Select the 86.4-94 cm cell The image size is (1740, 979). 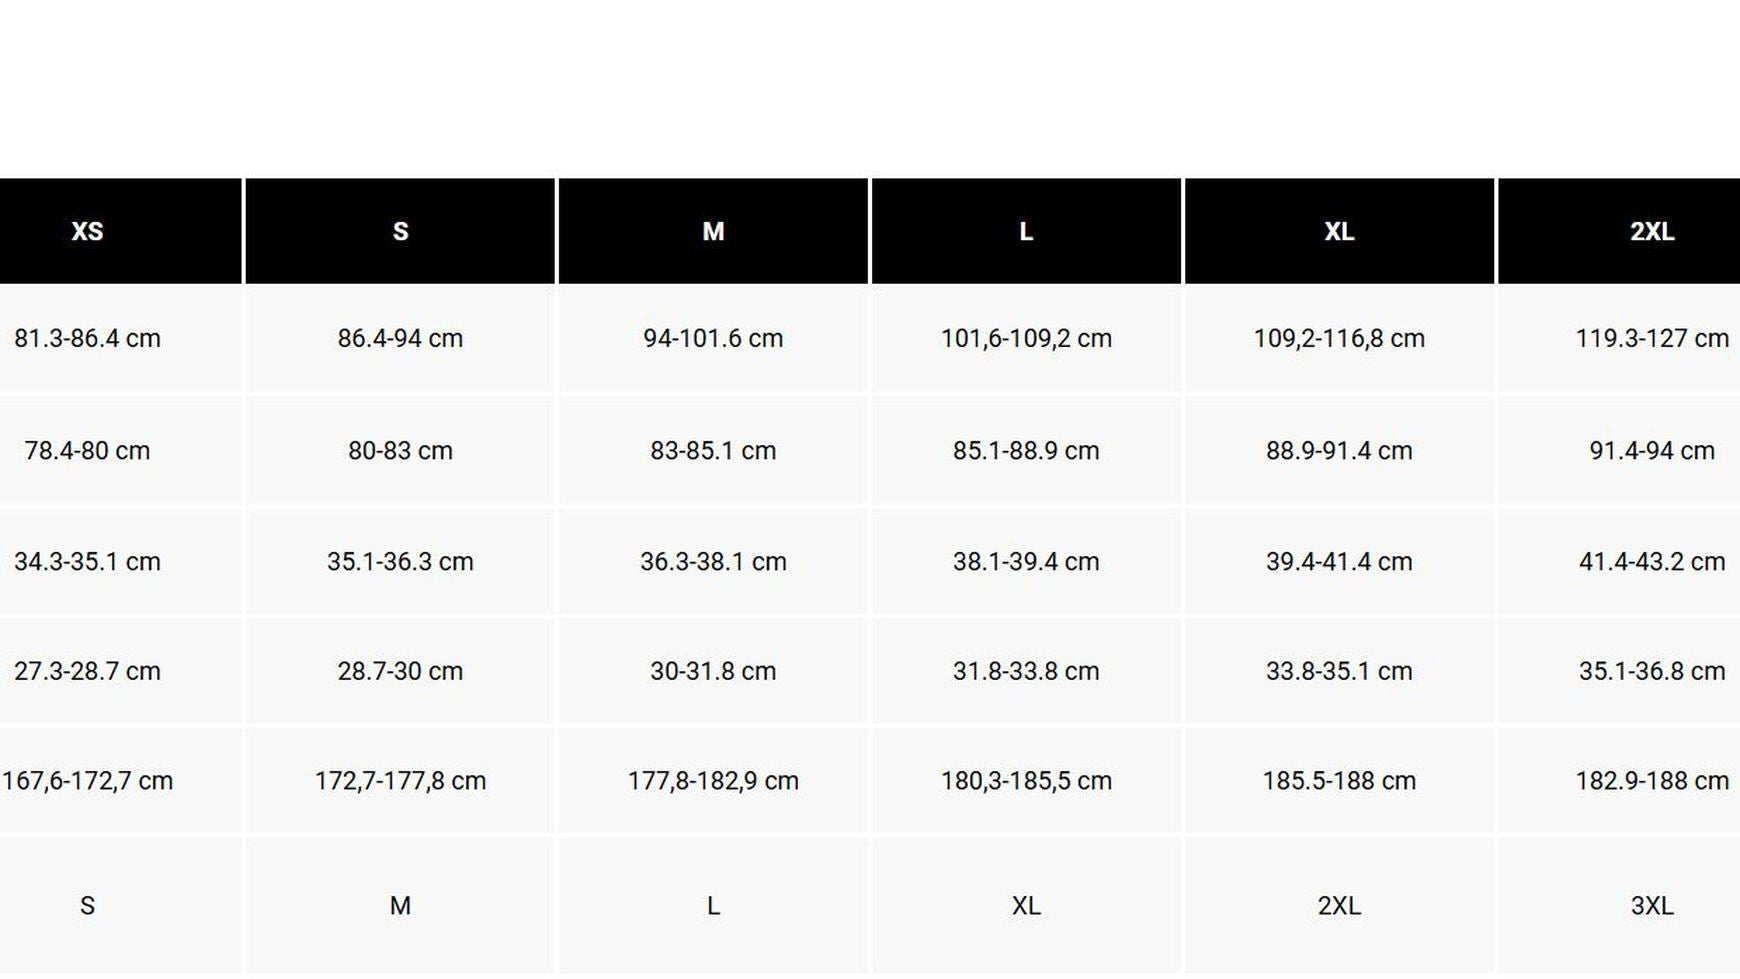coord(400,339)
